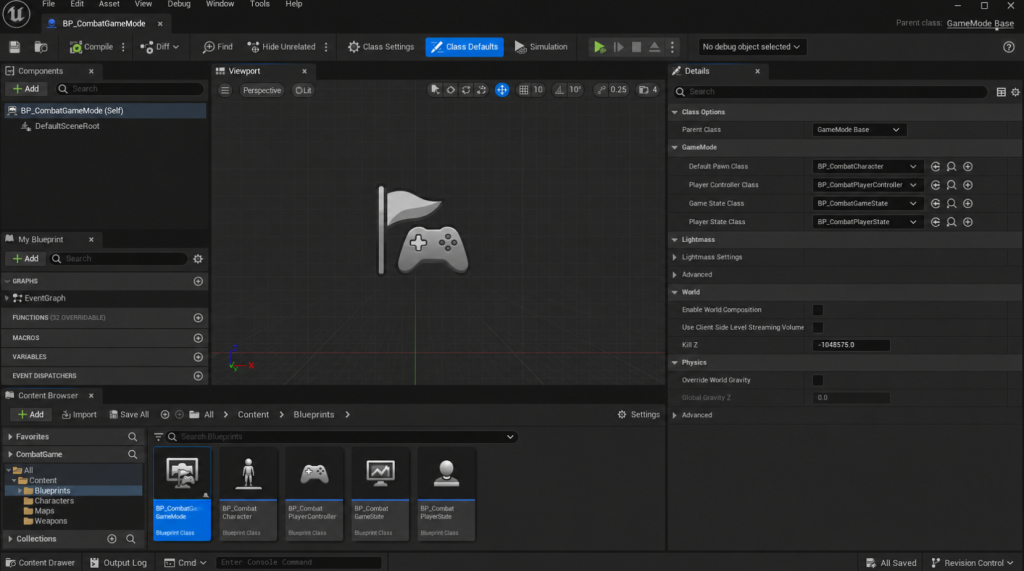Open the debug object selector dropdown
The width and height of the screenshot is (1024, 571).
pyautogui.click(x=751, y=47)
